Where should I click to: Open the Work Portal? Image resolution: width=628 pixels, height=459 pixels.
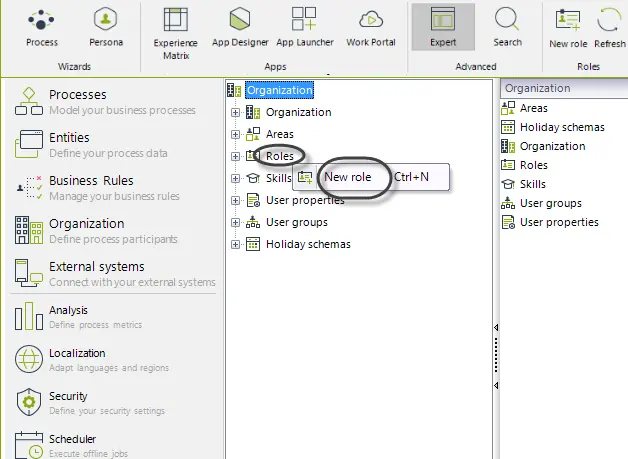[371, 28]
